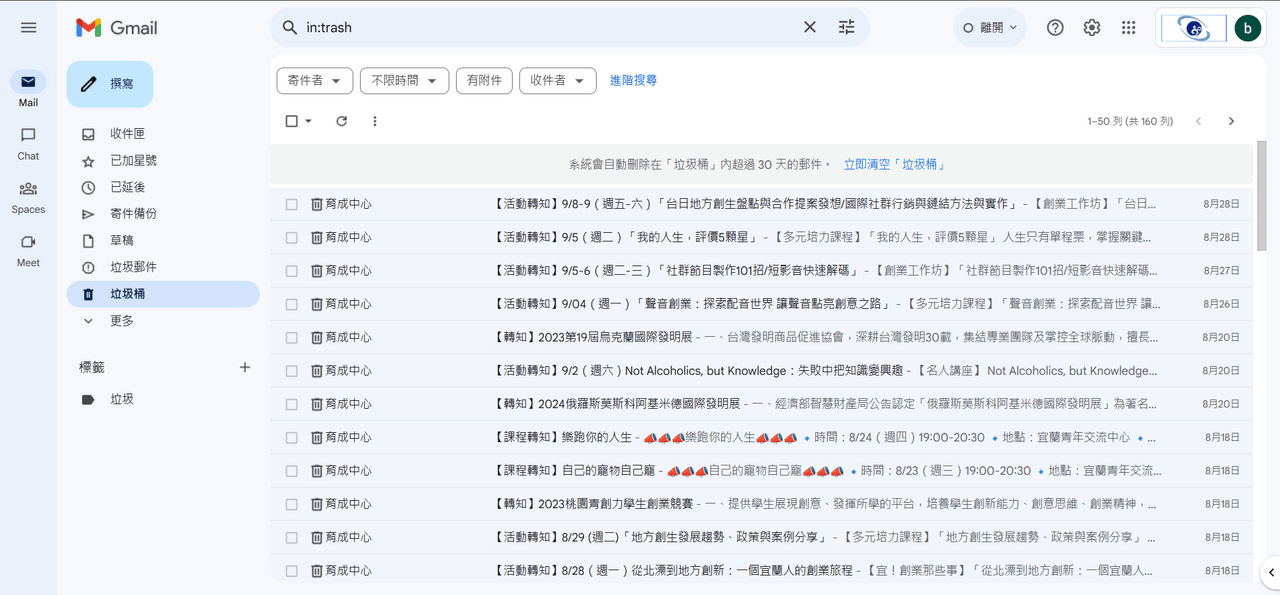Open the 【轉知】2023桃園青創力學生創業競賽 email
Screen dimensions: 1280x595
point(761,504)
